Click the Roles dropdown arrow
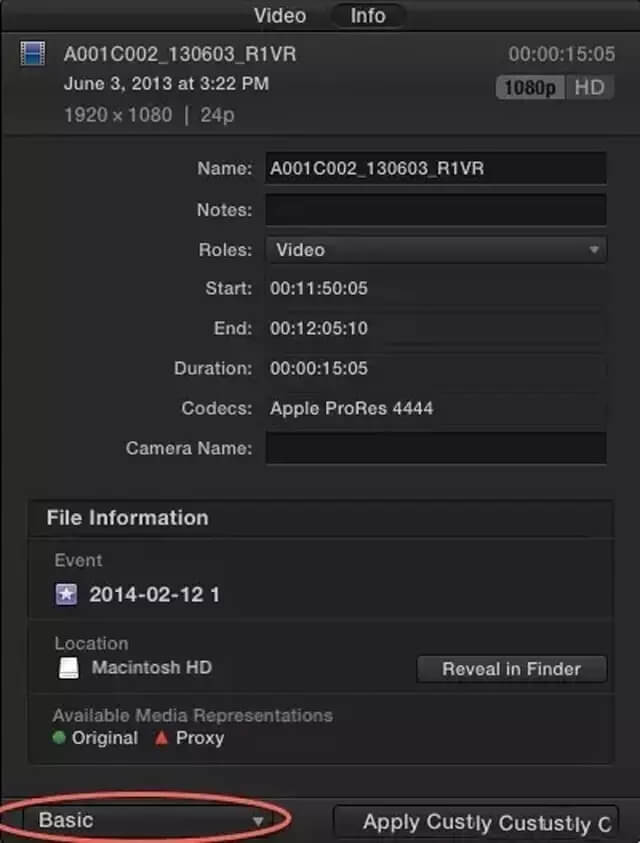The width and height of the screenshot is (640, 843). [x=593, y=250]
